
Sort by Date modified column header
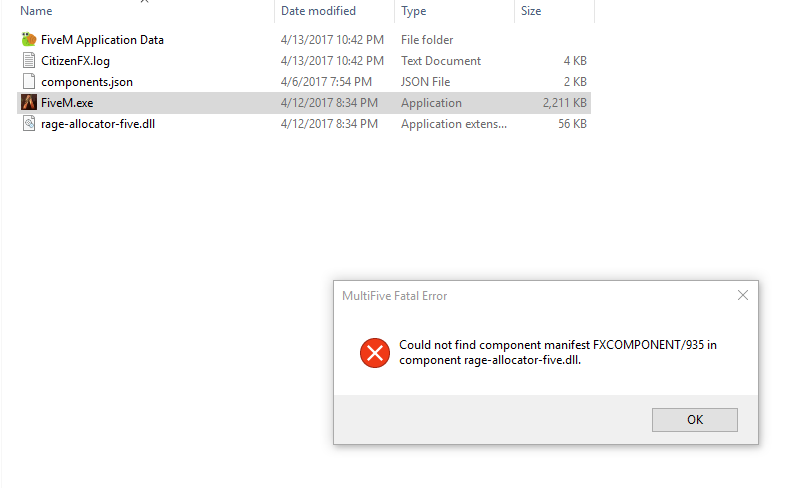pos(318,11)
